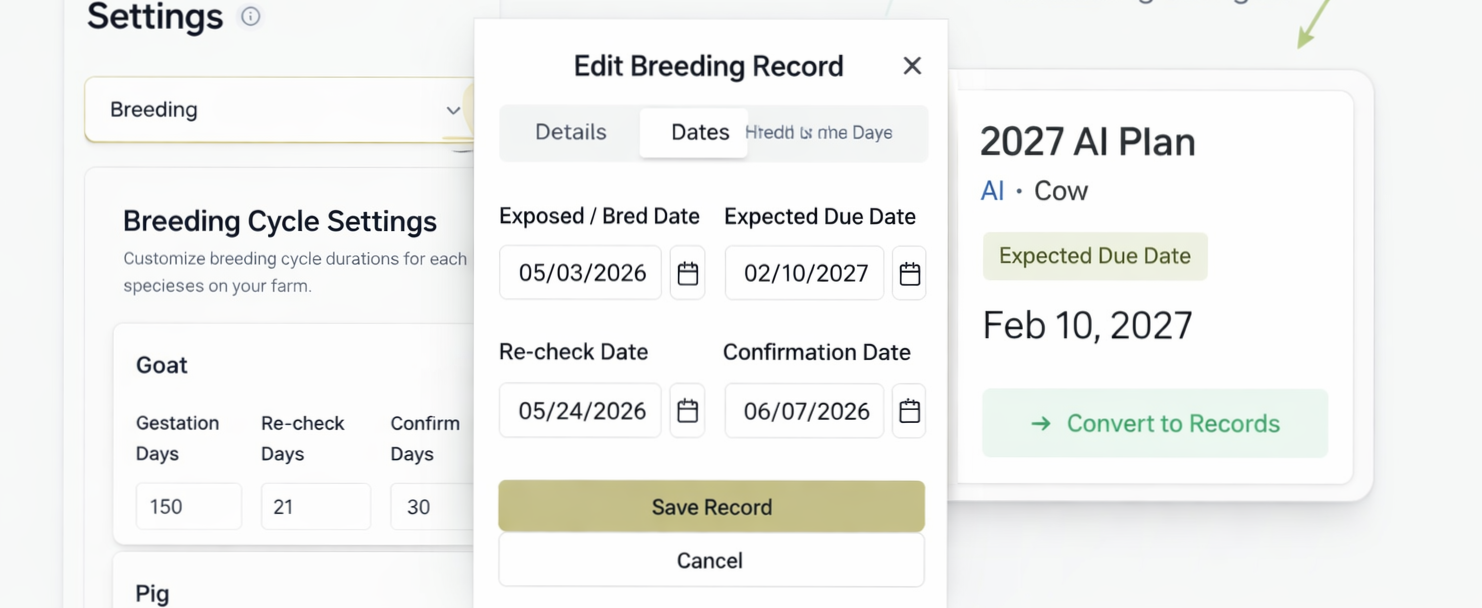
Task: Click the Exposed/Bred Date input field
Action: pos(580,272)
